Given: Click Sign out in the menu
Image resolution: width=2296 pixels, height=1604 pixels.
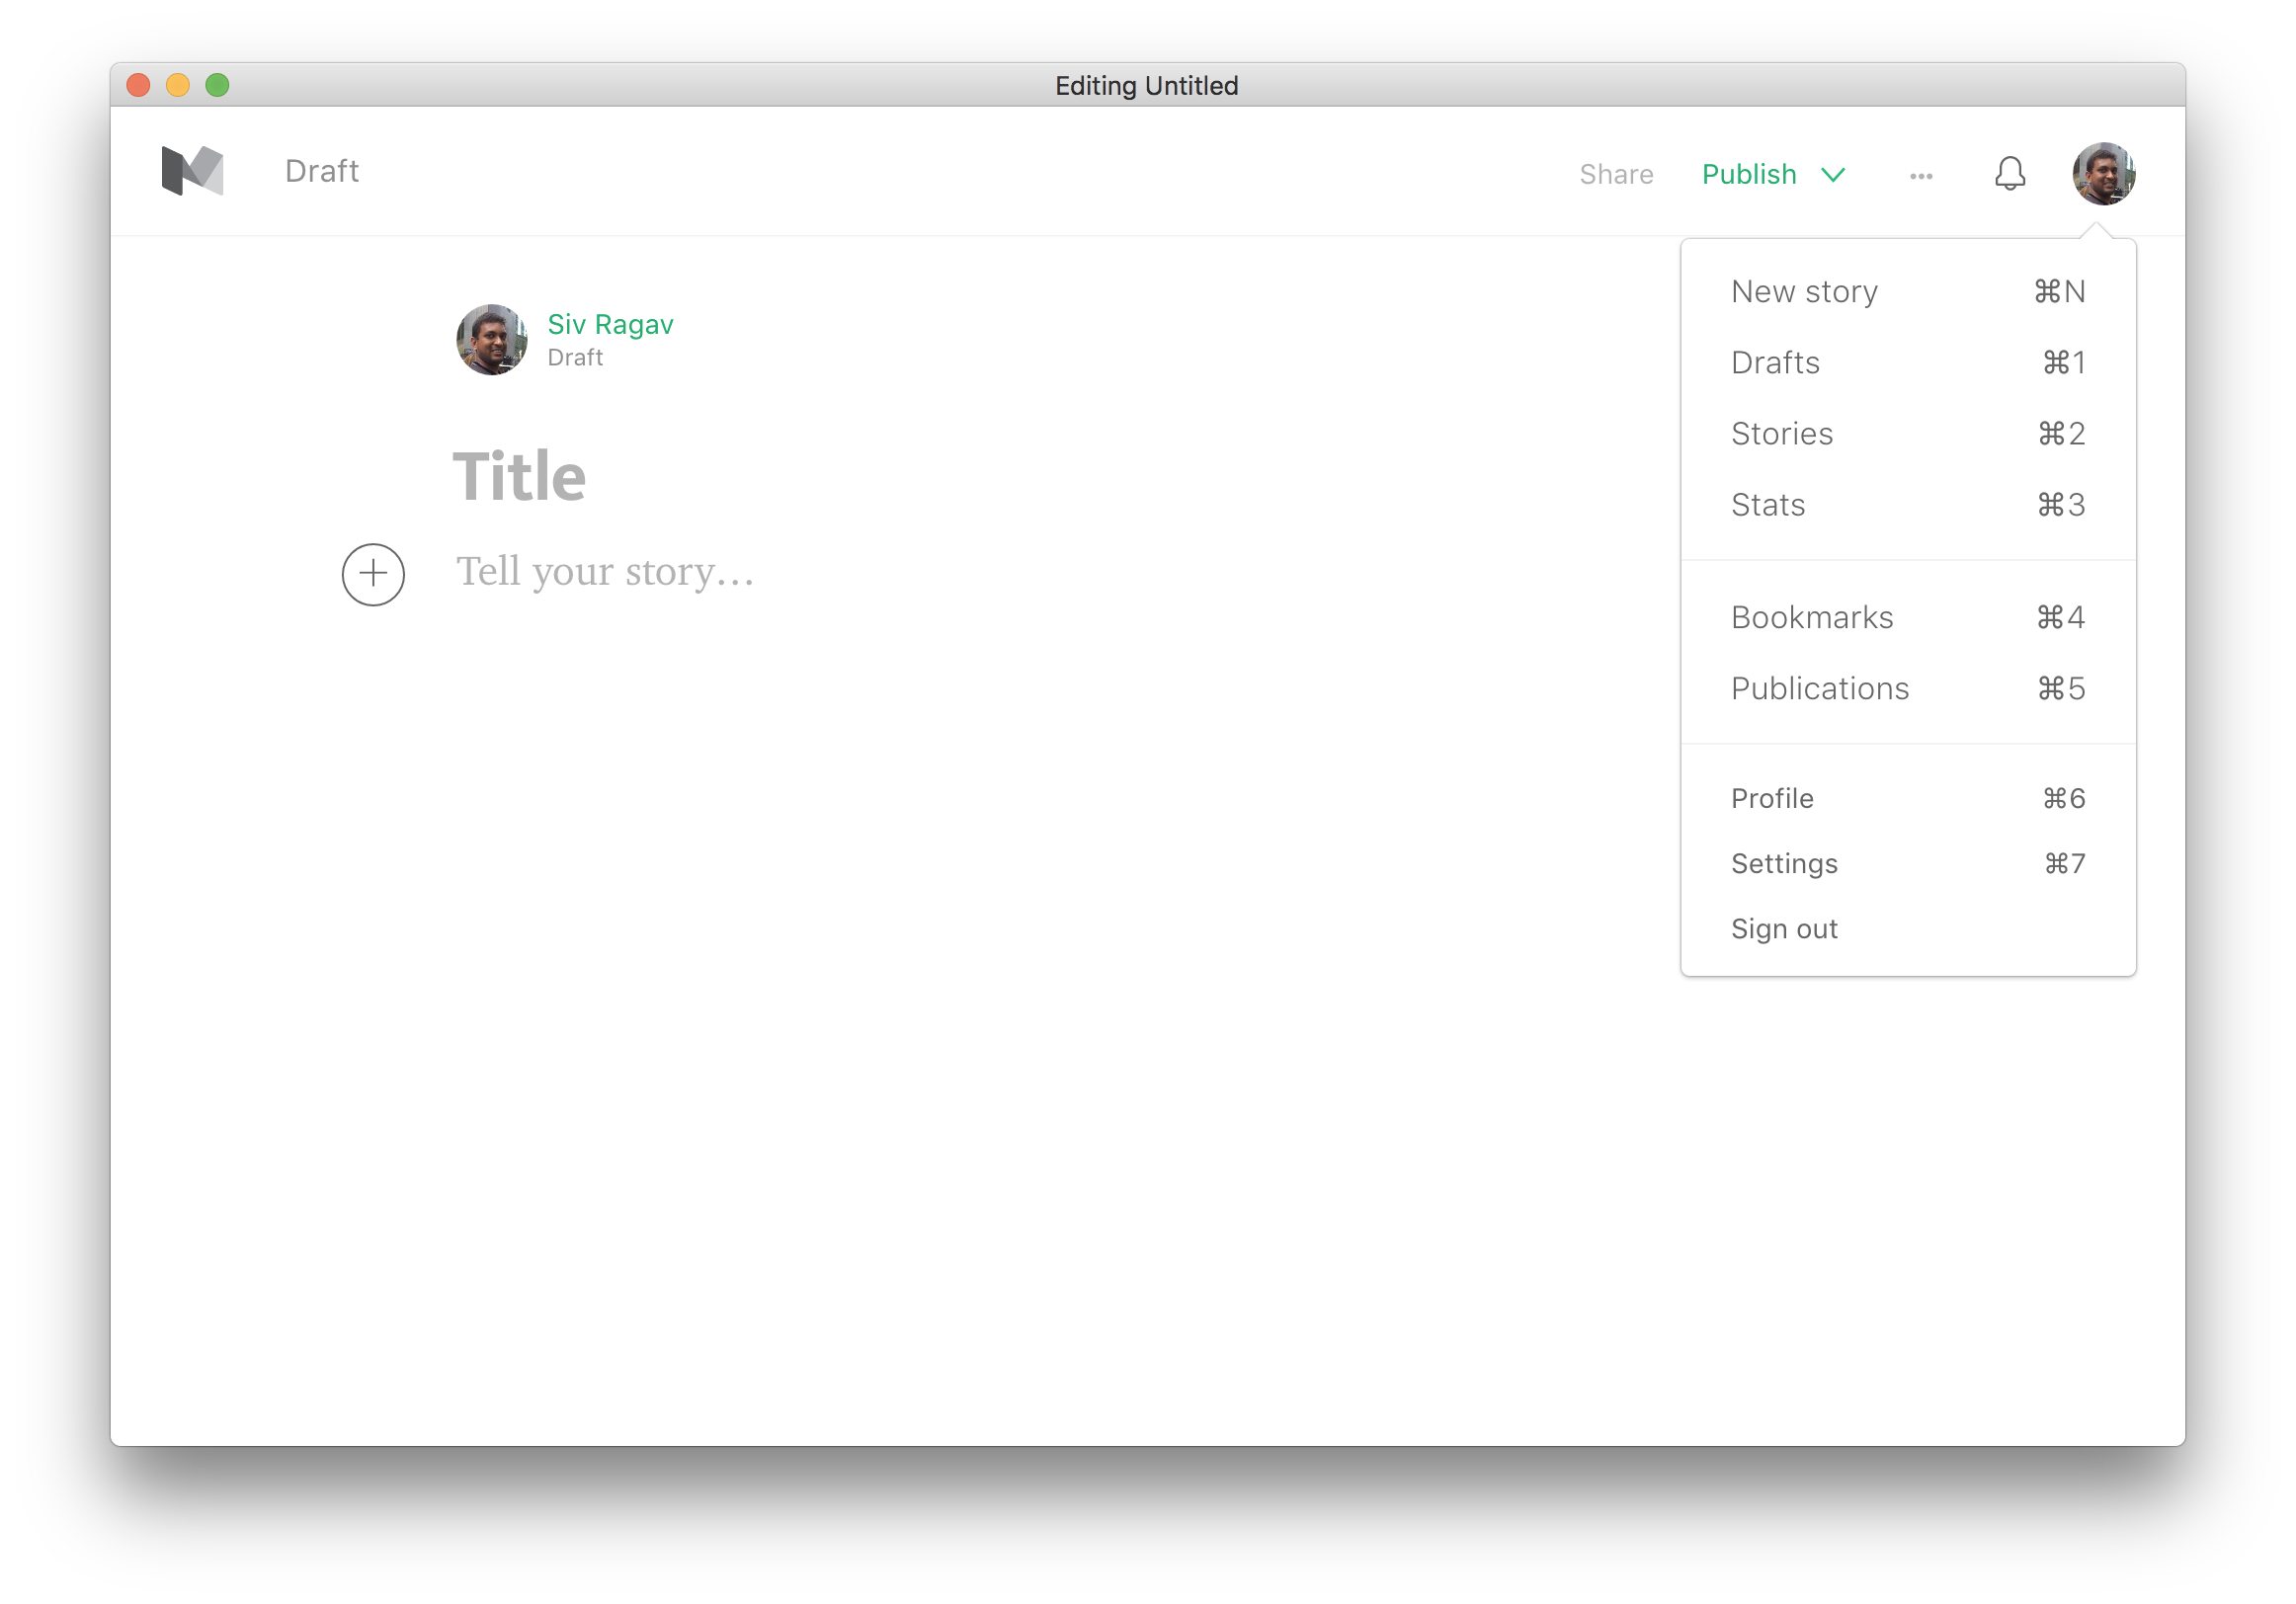Looking at the screenshot, I should [1783, 929].
